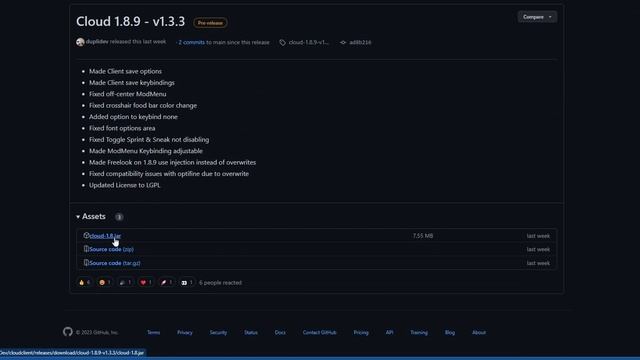Image resolution: width=640 pixels, height=360 pixels.
Task: Click the file icon beside Source code (tar.gz)
Action: (86, 263)
